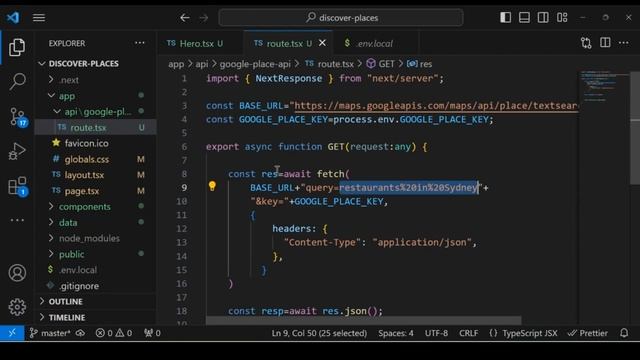Go forward with the right arrow
The height and width of the screenshot is (360, 640).
pos(203,18)
